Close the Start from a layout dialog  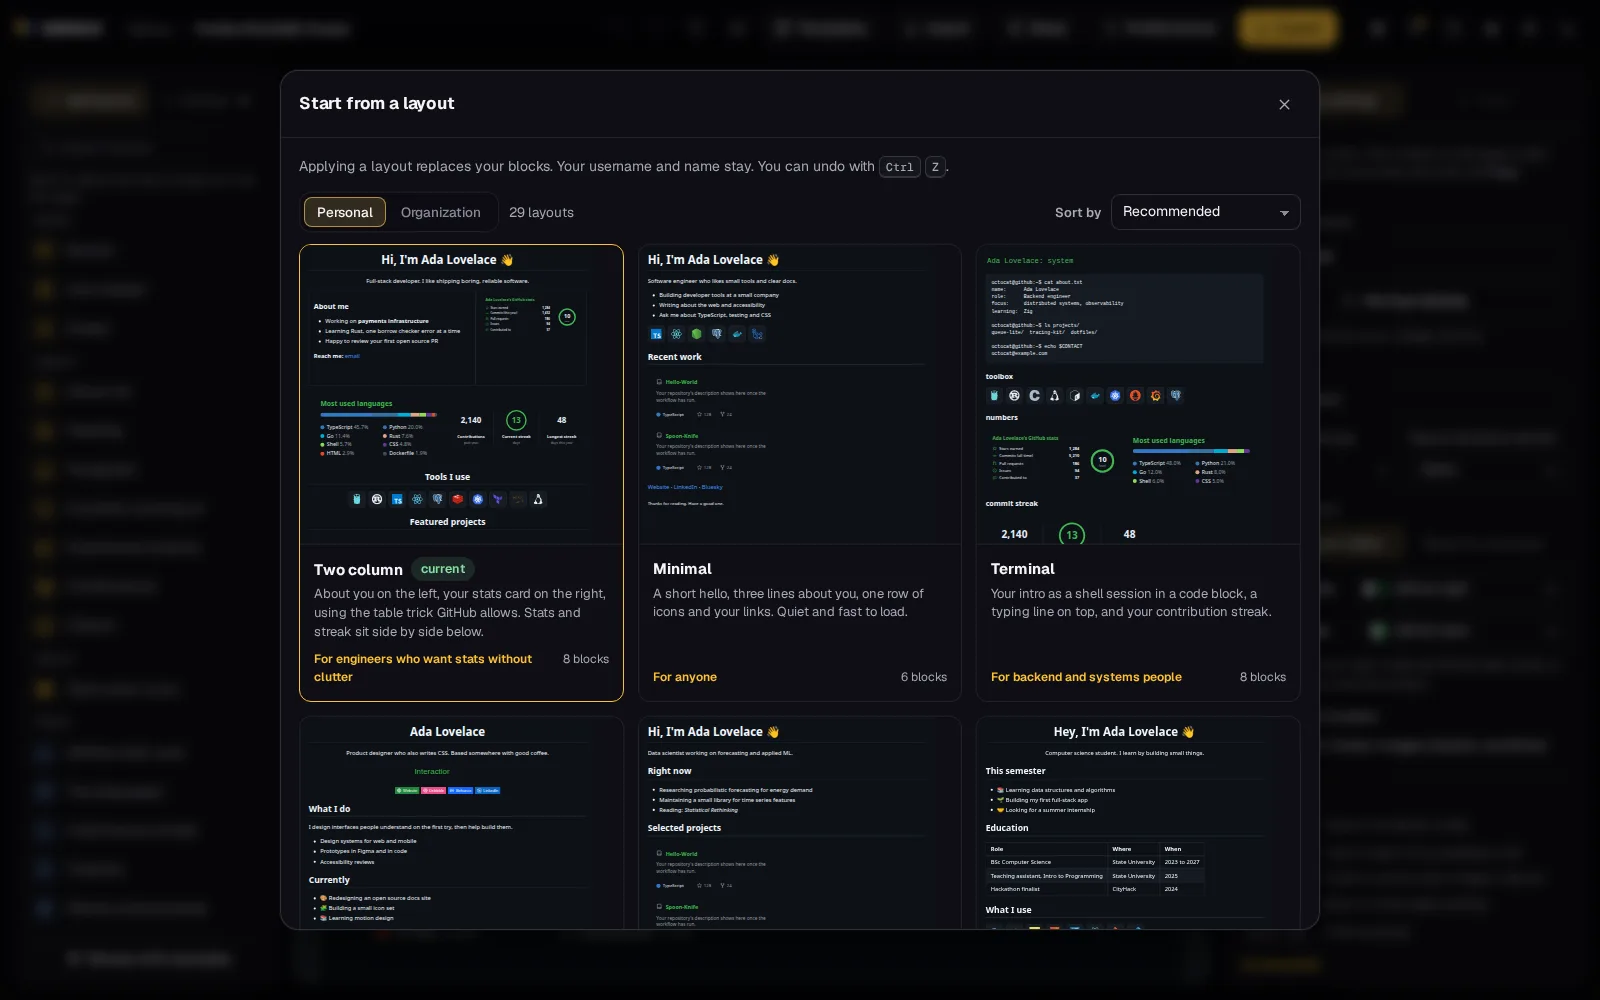[1284, 104]
